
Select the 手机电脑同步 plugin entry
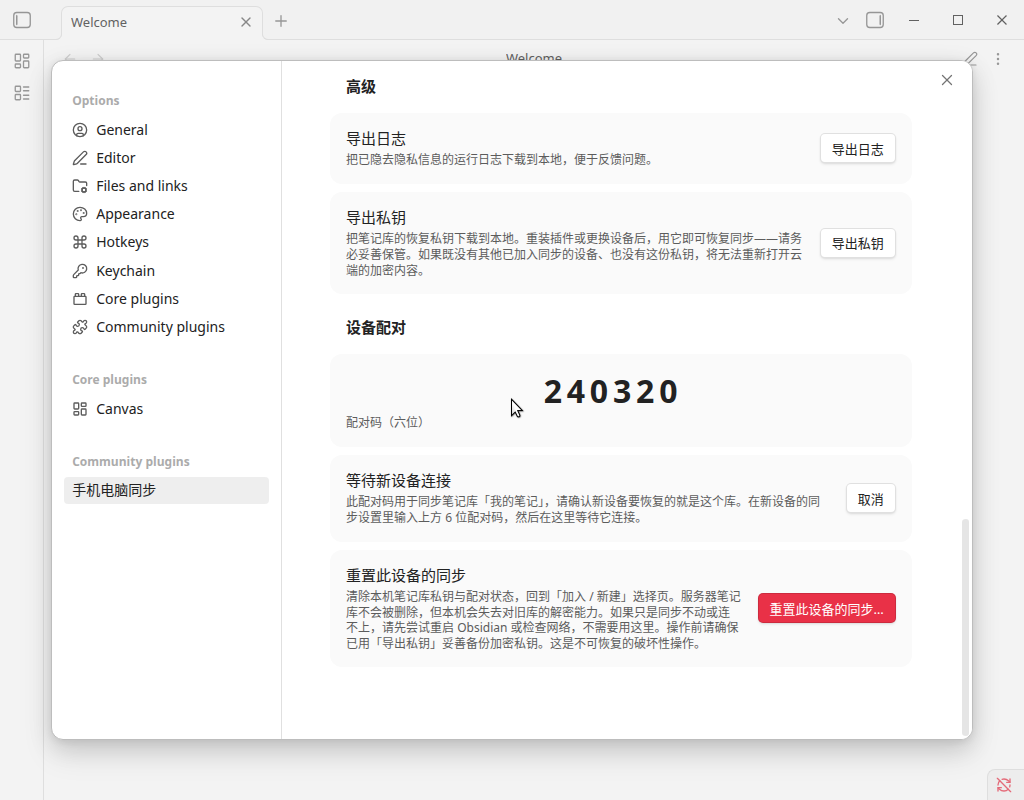click(x=166, y=490)
